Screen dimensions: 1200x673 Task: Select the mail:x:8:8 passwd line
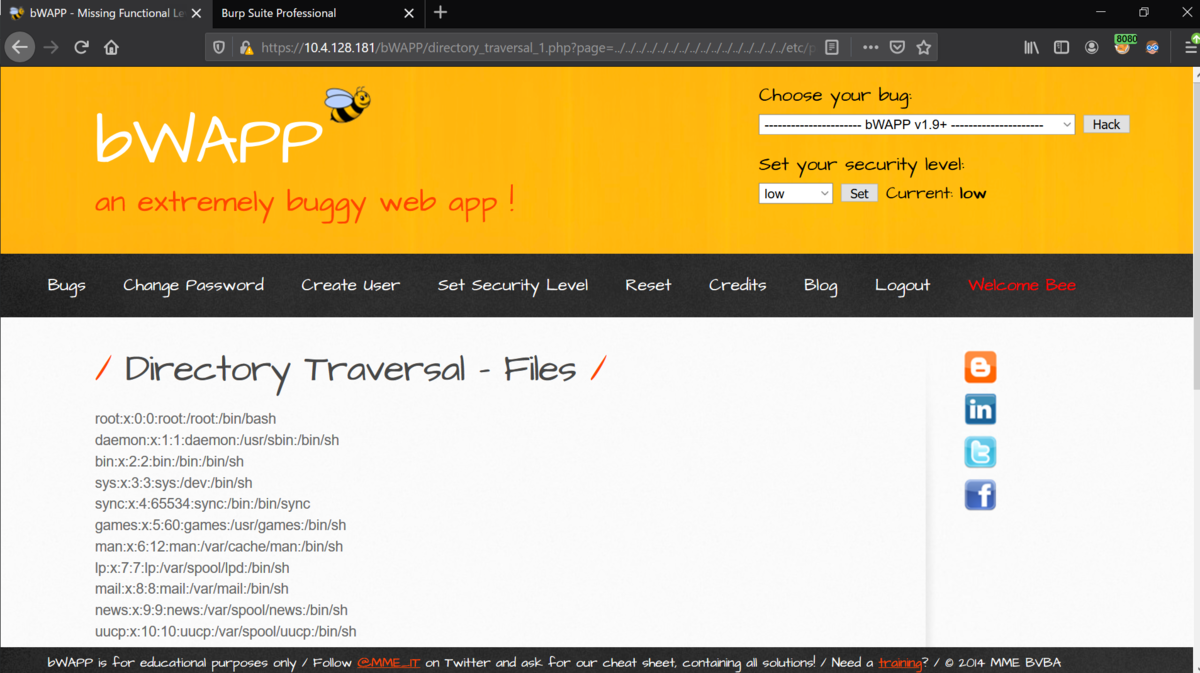tap(192, 589)
